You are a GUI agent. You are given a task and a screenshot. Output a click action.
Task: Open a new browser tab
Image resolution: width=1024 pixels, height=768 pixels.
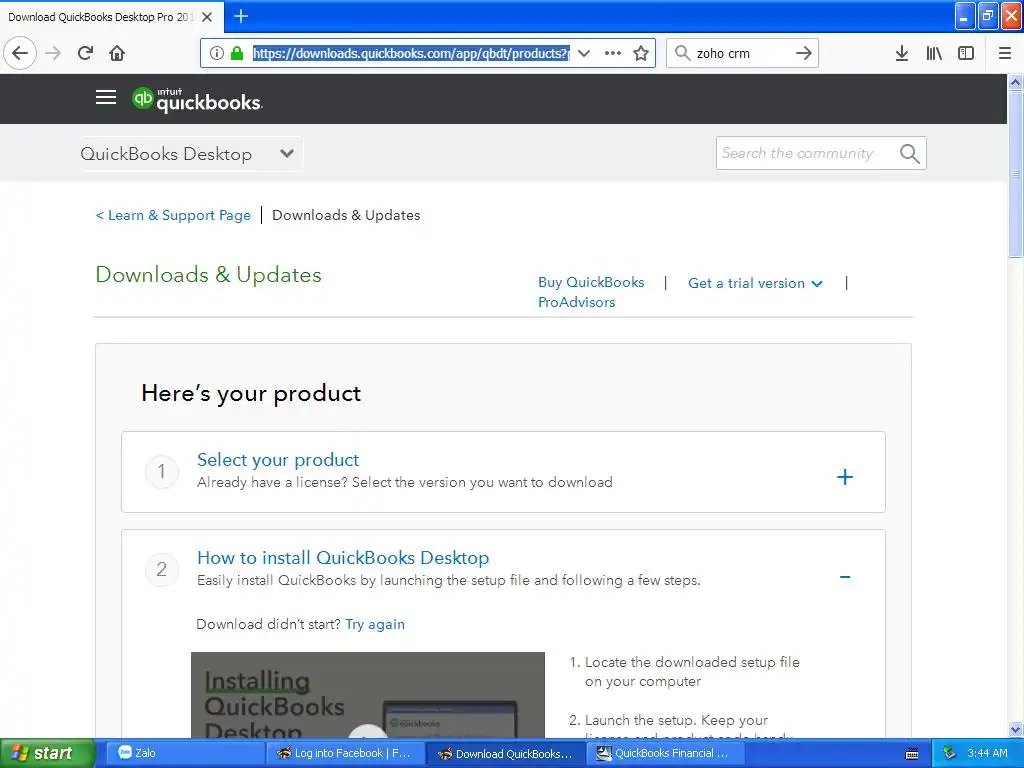coord(241,16)
